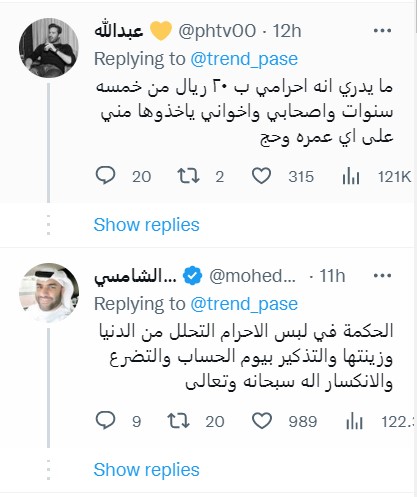Visit the @trend_pase link in the first reply
This screenshot has width=417, height=497.
[x=244, y=59]
